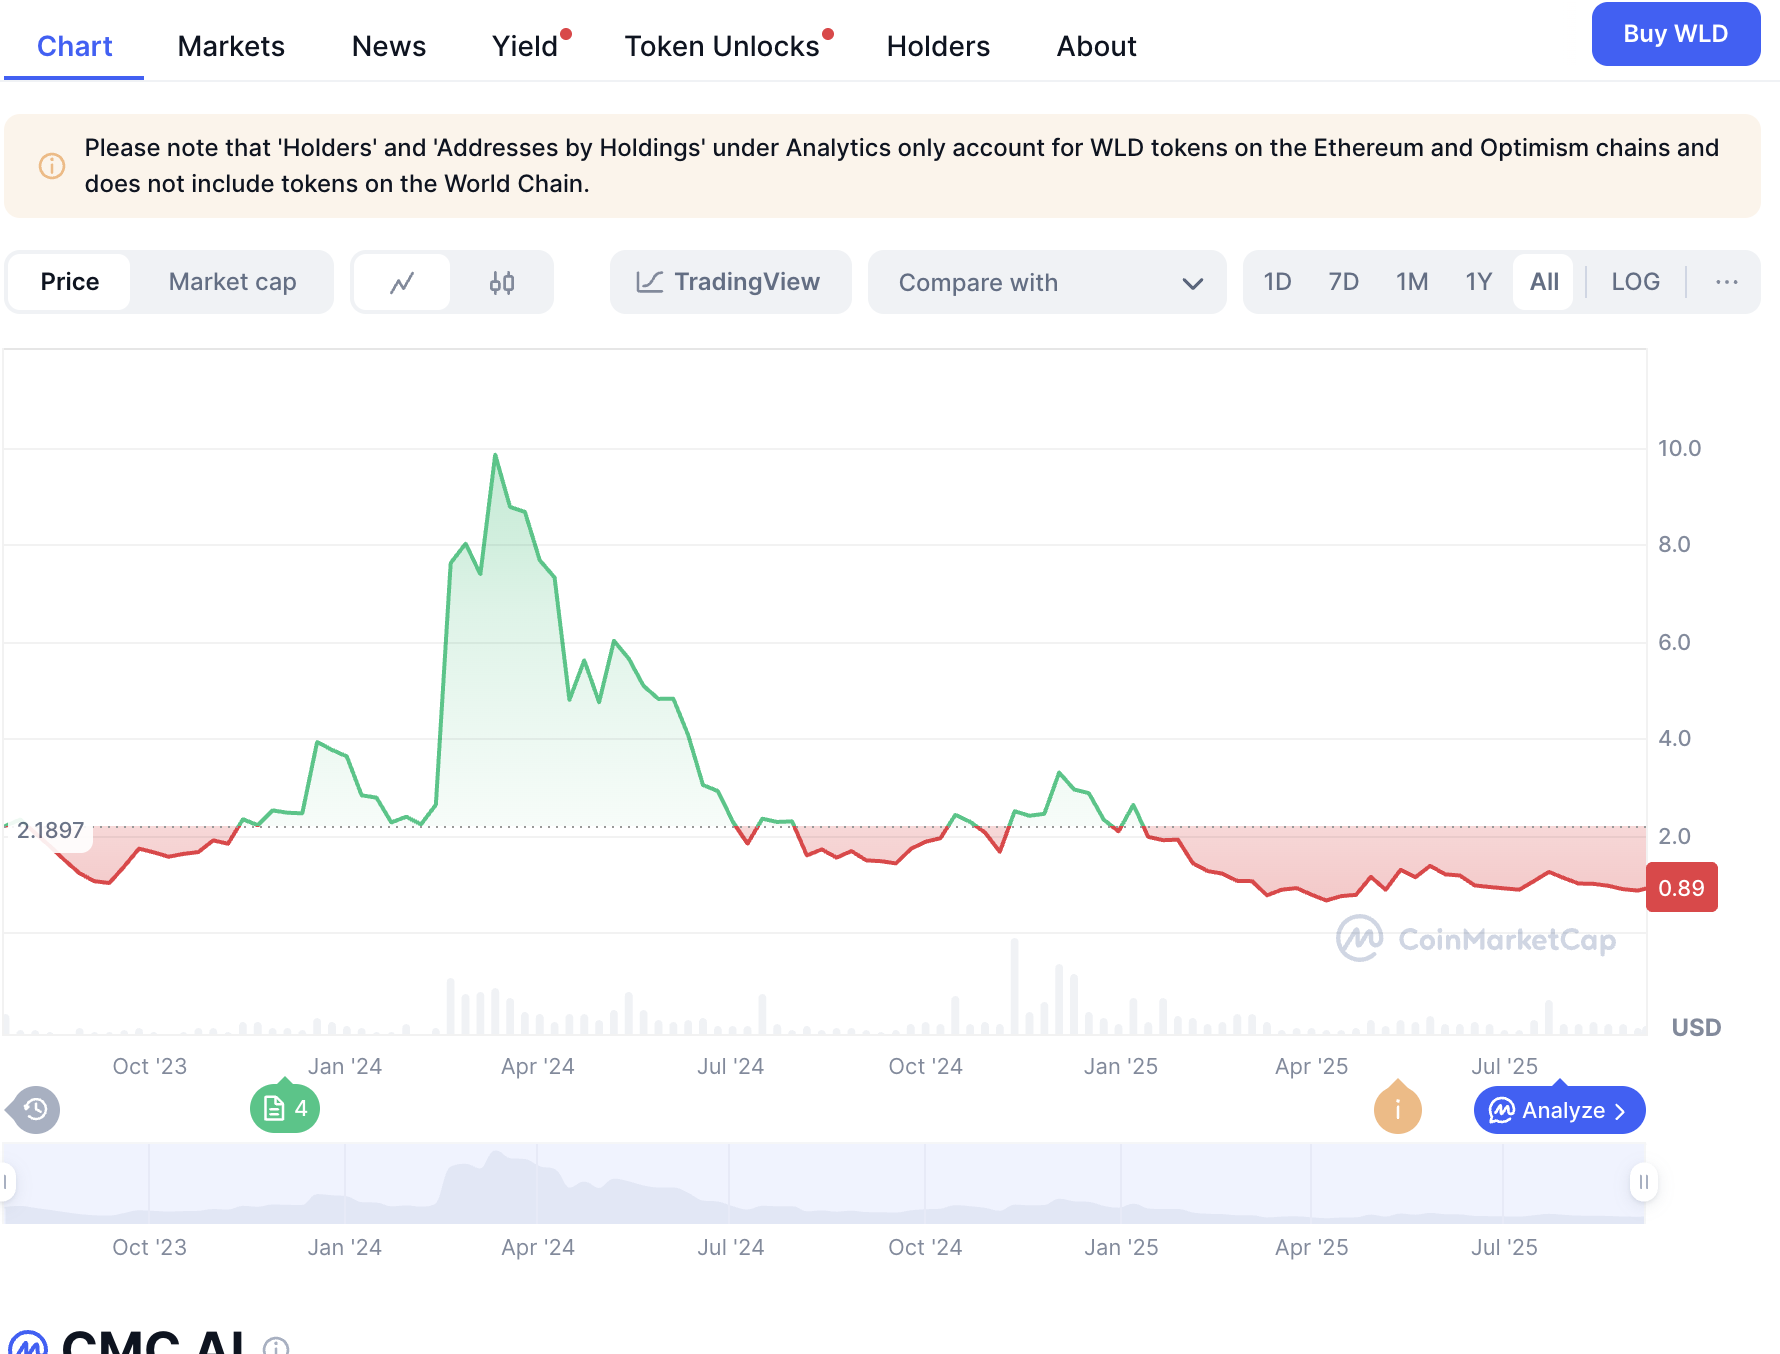Image resolution: width=1780 pixels, height=1354 pixels.
Task: Click the USD currency label
Action: pyautogui.click(x=1696, y=1027)
